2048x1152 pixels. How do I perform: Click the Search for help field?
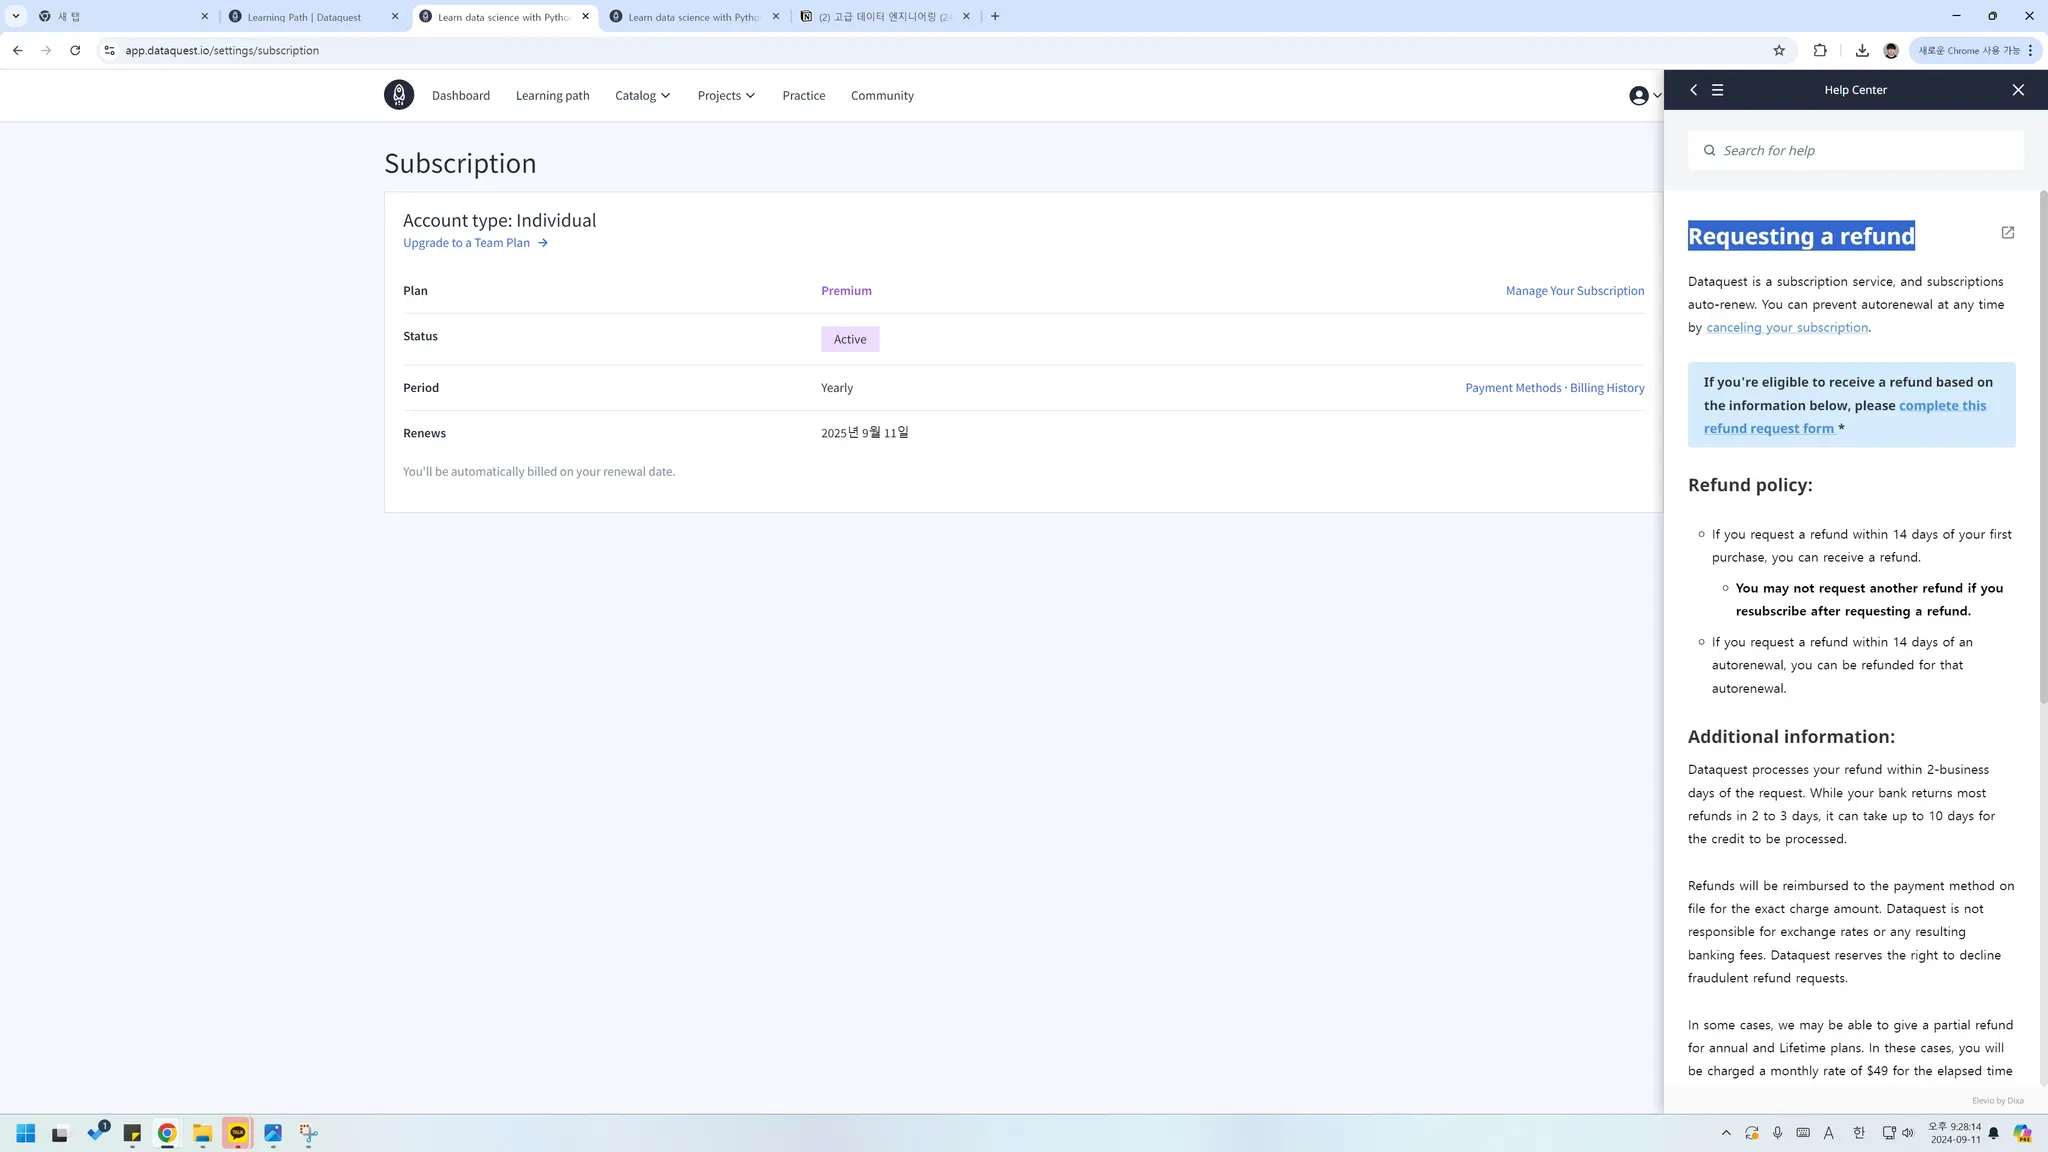(x=1855, y=151)
